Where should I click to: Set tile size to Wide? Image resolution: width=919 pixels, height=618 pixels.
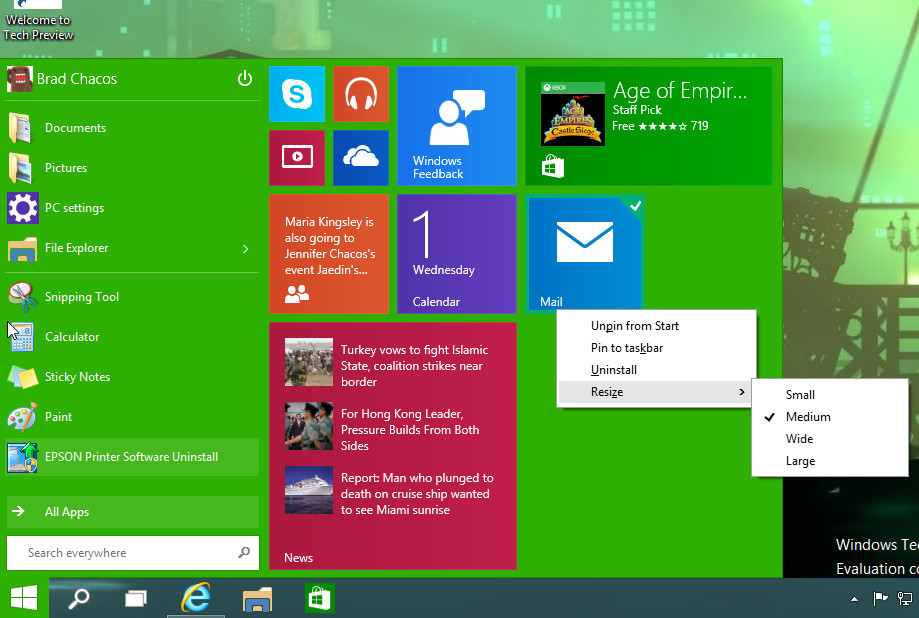[799, 439]
